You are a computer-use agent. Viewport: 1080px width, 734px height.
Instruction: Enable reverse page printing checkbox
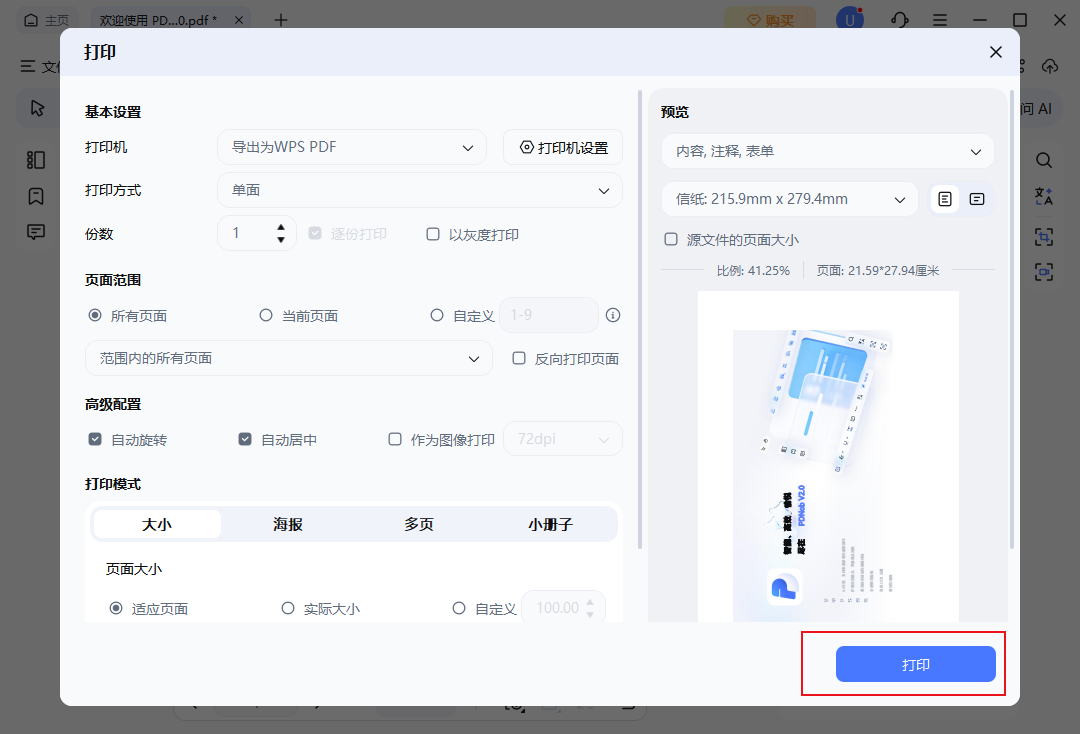click(519, 358)
